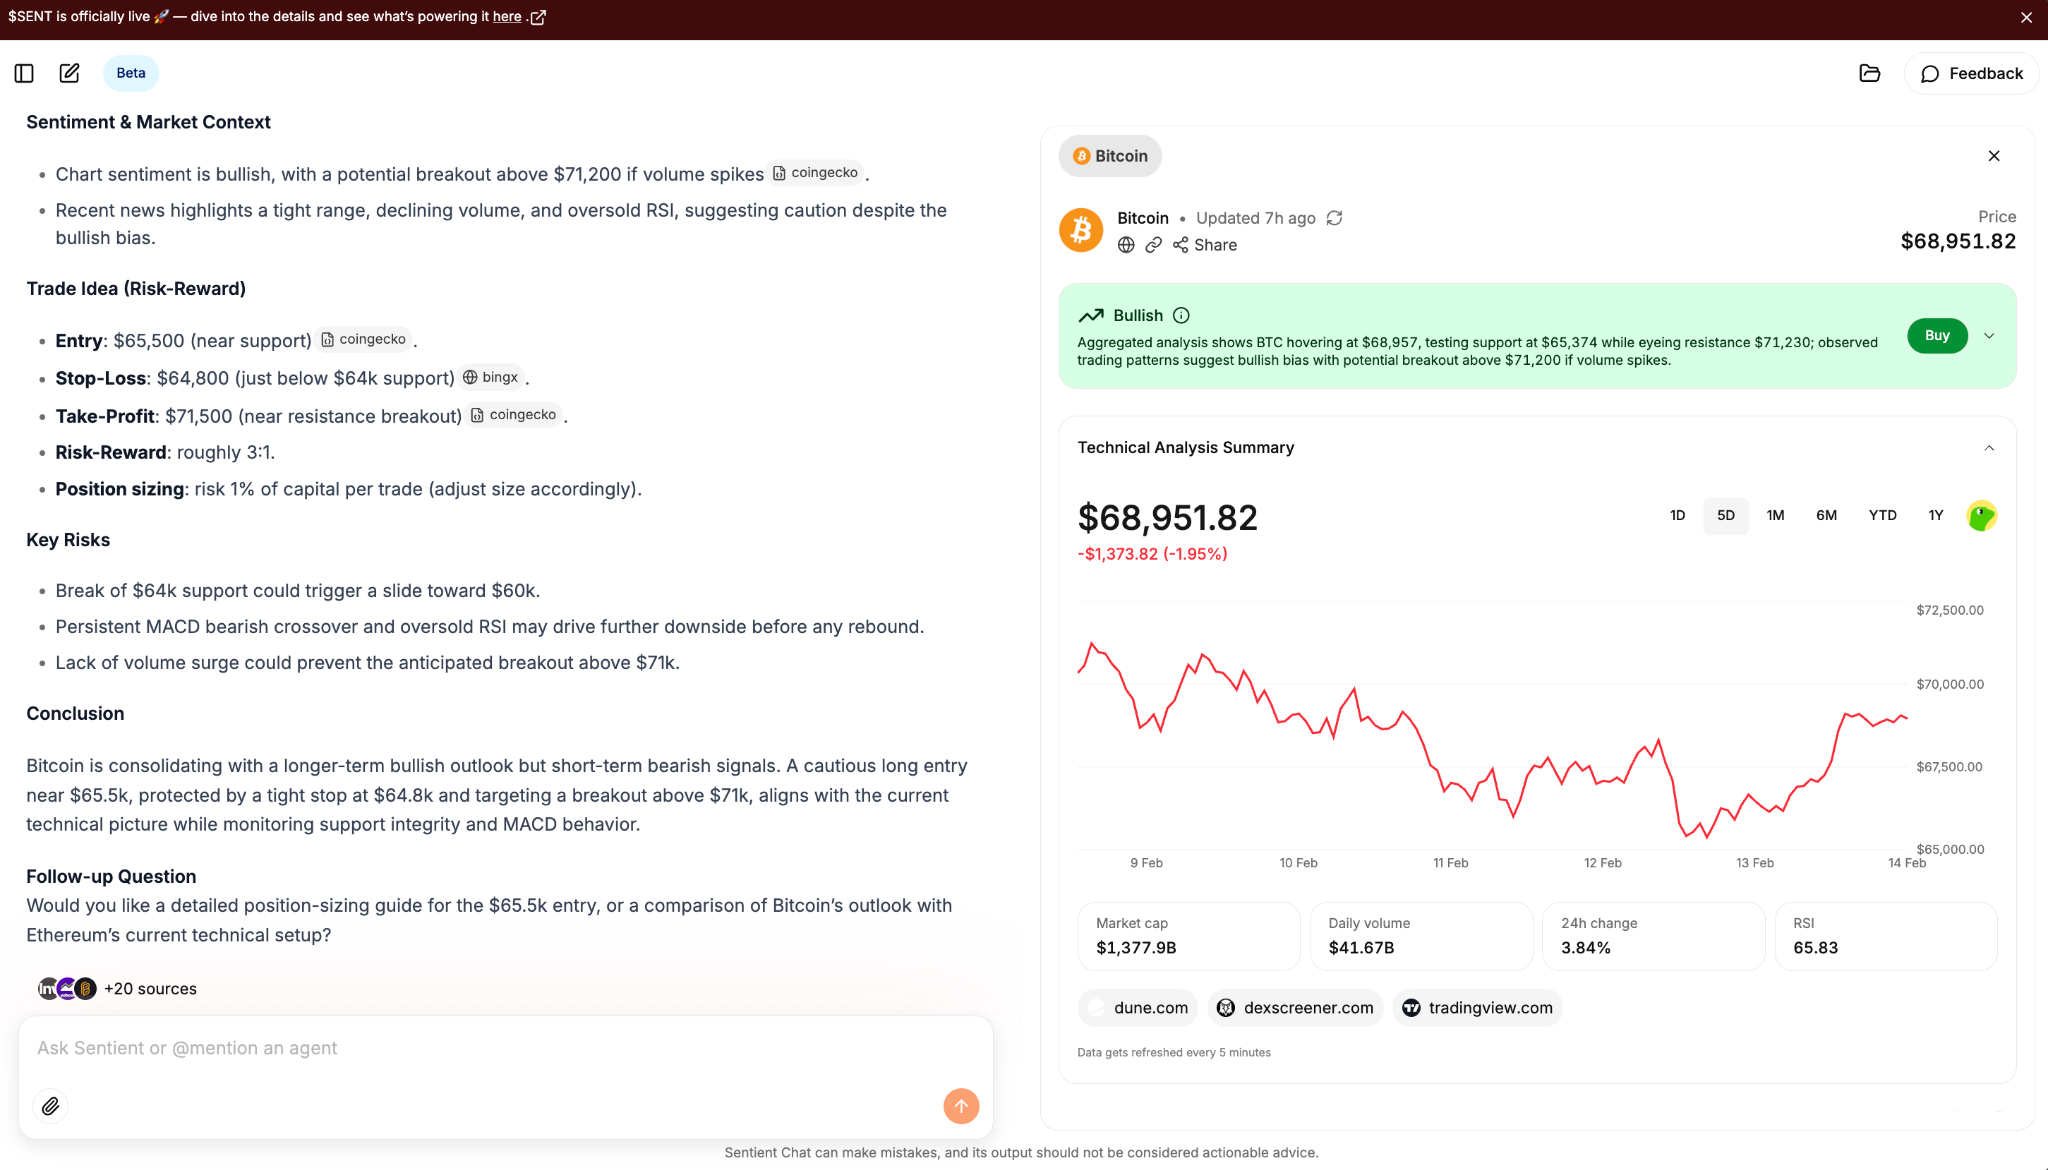Click the globe website icon under Bitcoin
The height and width of the screenshot is (1170, 2048).
1126,245
